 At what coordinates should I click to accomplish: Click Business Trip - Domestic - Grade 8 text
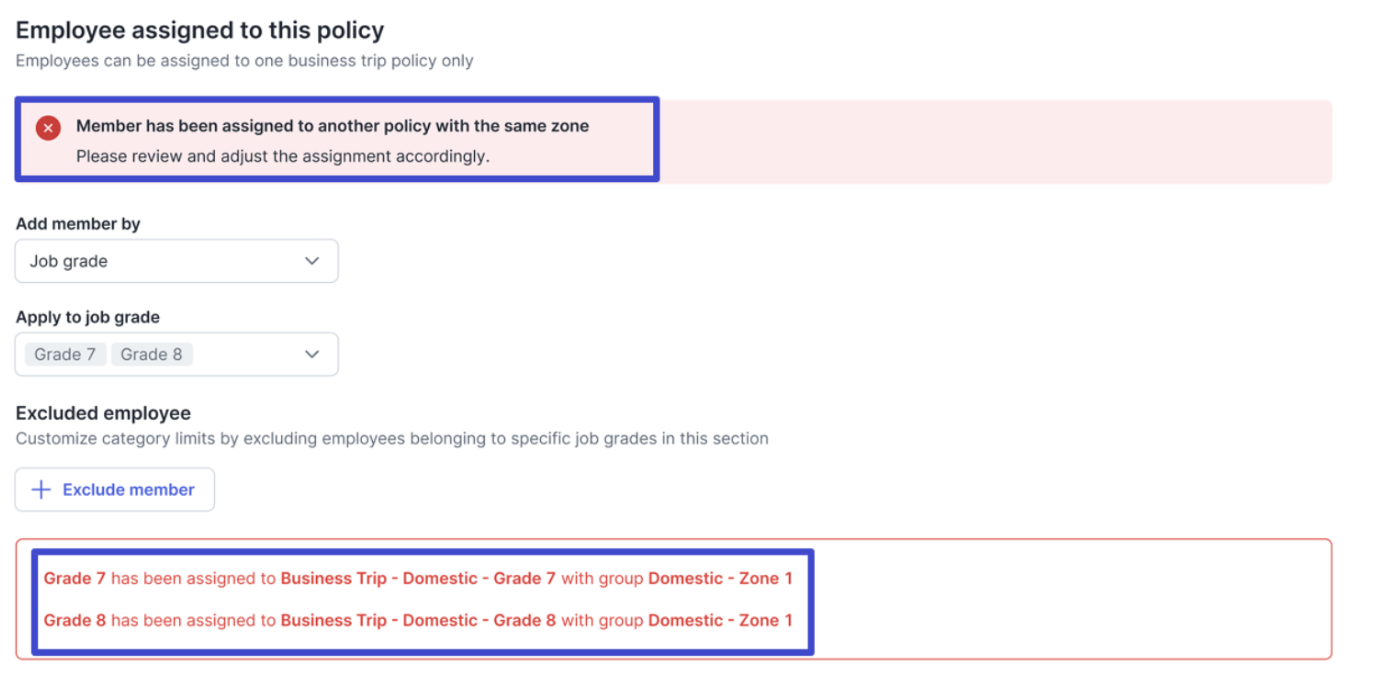tap(418, 620)
